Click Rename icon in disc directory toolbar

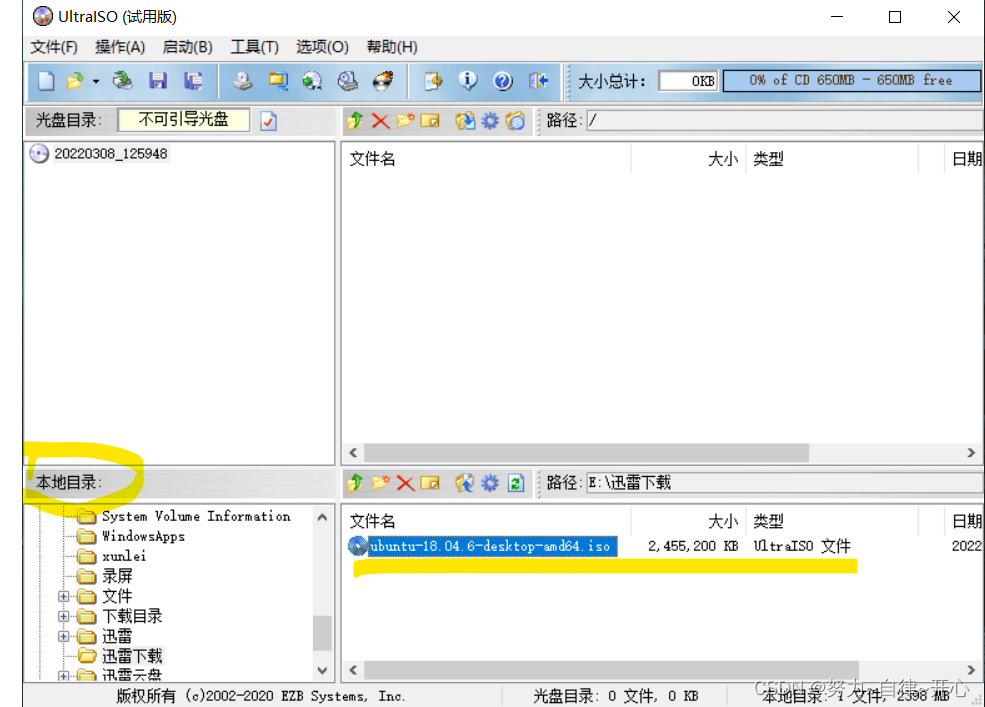point(430,120)
